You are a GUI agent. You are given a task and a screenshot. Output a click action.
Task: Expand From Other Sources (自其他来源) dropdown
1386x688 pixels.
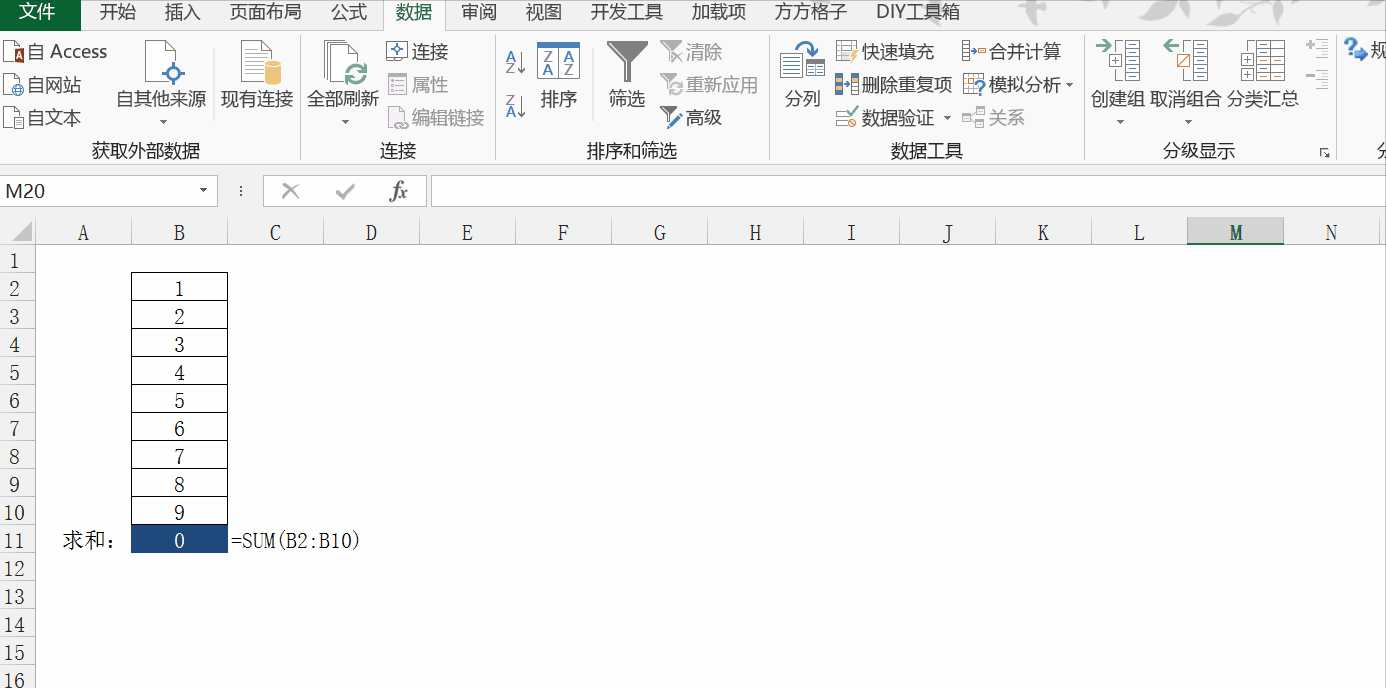point(163,121)
